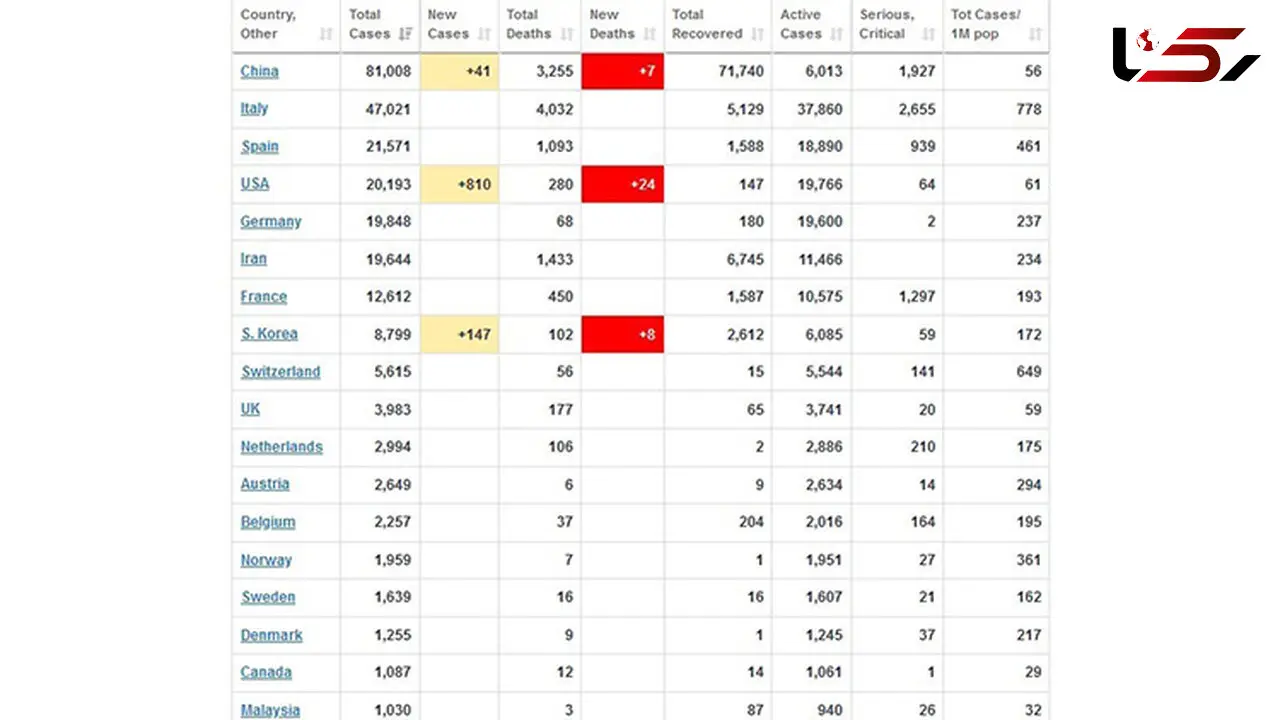Open the Belgium country link
The height and width of the screenshot is (720, 1280).
pyautogui.click(x=267, y=522)
